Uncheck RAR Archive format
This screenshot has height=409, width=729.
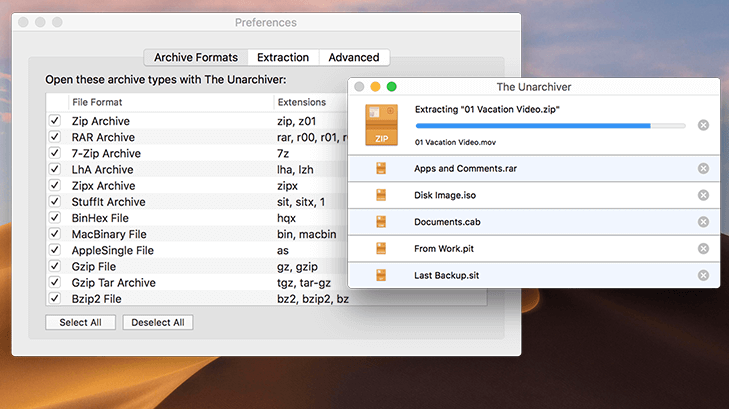[54, 137]
